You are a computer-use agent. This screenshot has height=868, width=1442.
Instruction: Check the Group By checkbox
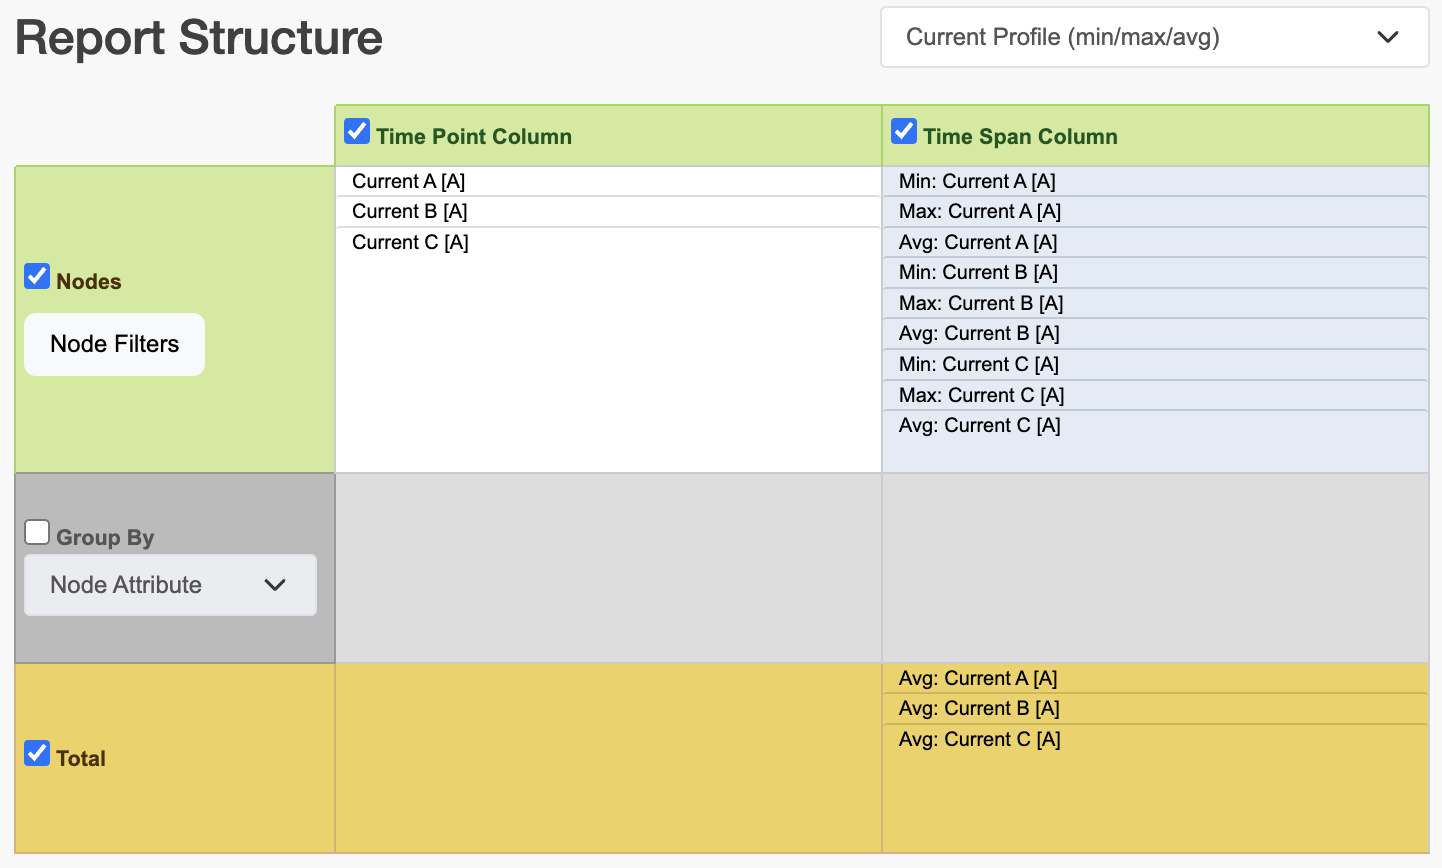[37, 532]
